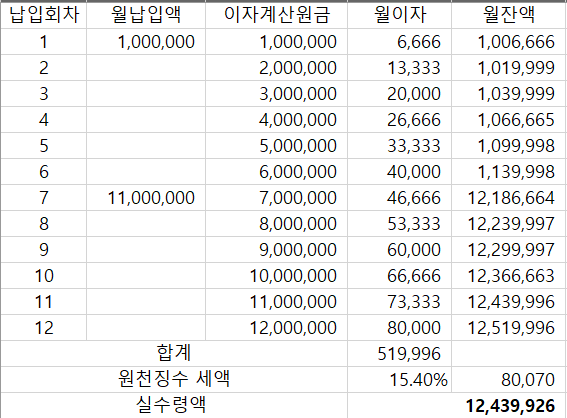567x418 pixels.
Task: Select the 월납입액 header cell
Action: pyautogui.click(x=146, y=15)
